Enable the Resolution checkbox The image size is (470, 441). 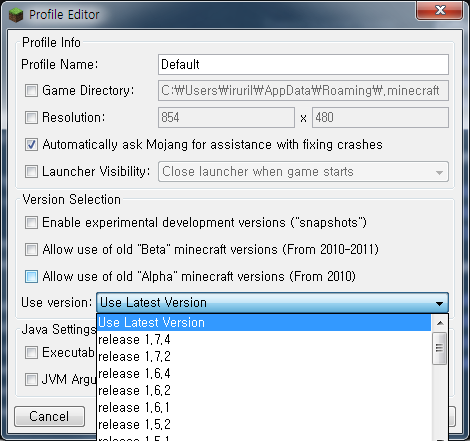pyautogui.click(x=31, y=117)
